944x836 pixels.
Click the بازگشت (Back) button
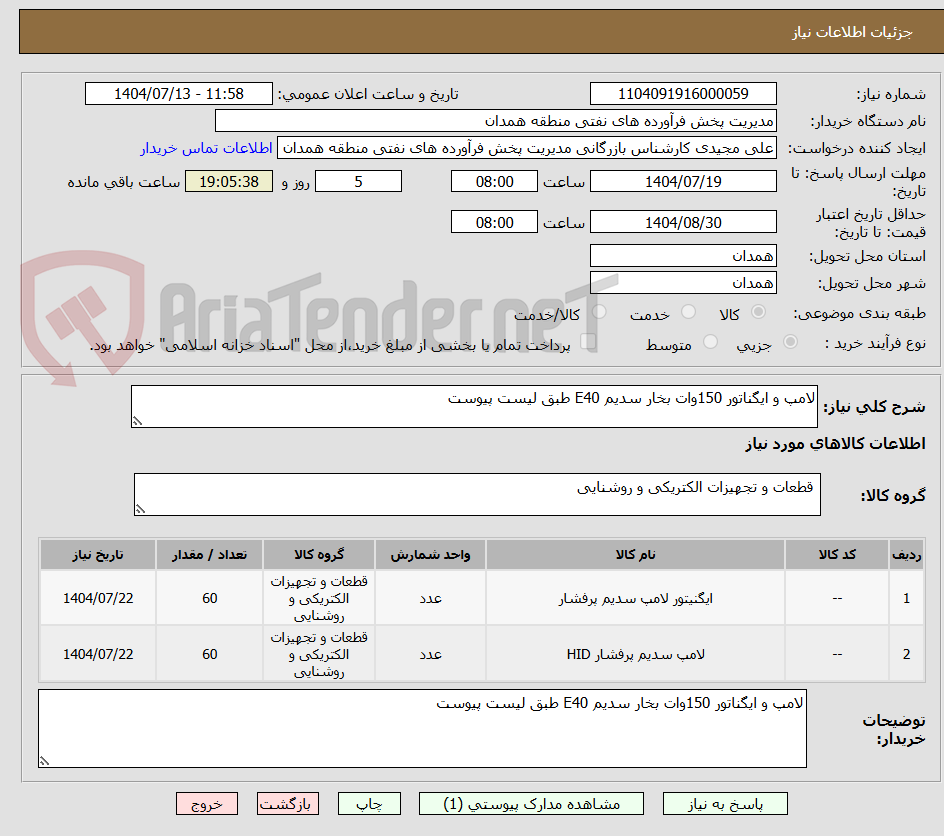(288, 803)
